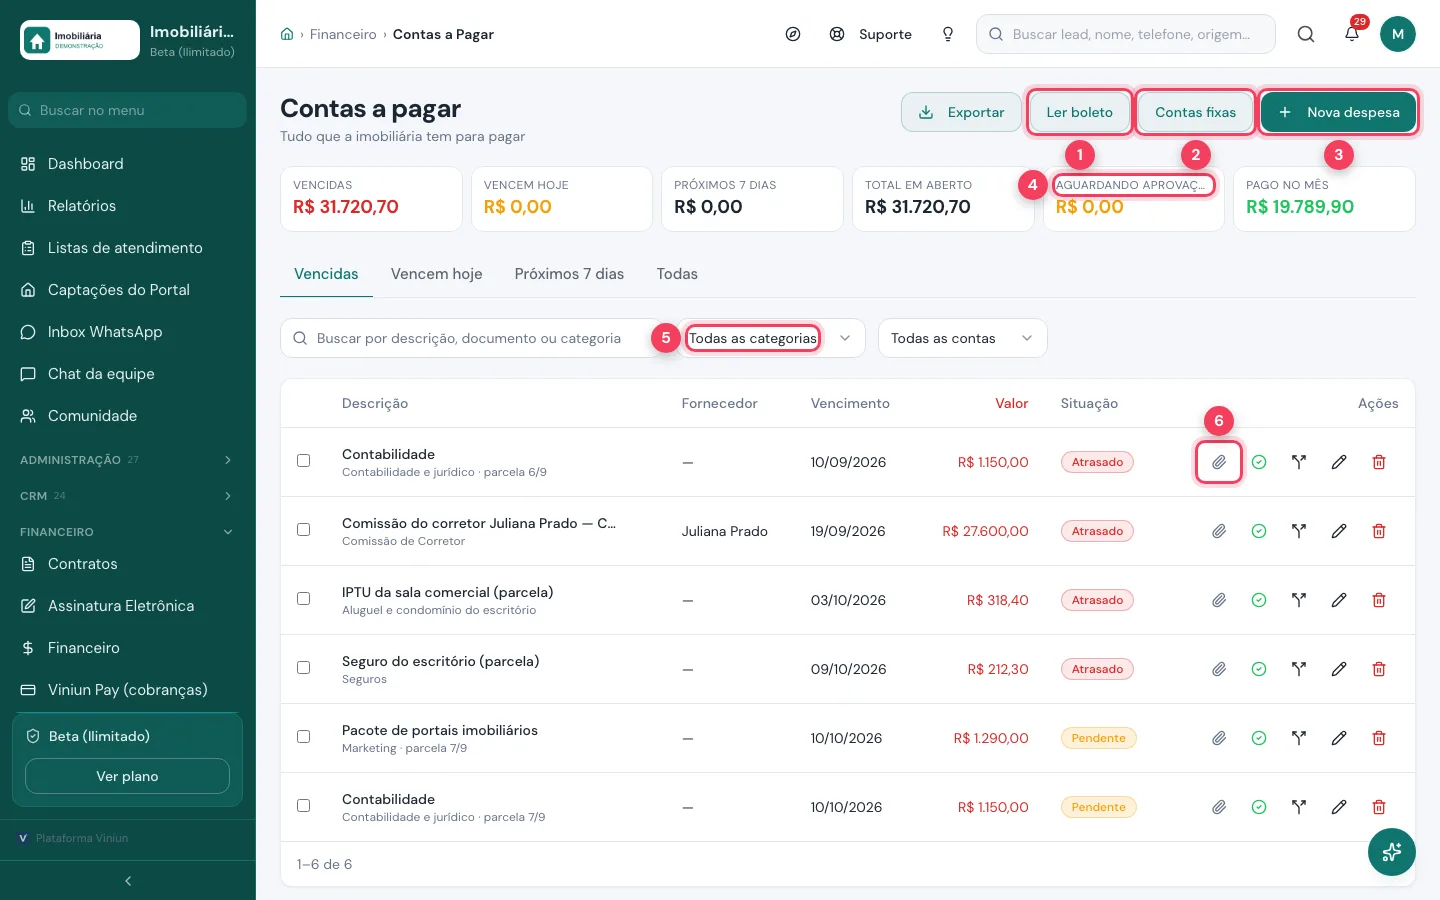Image resolution: width=1440 pixels, height=900 pixels.
Task: Open the notifications bell
Action: [1352, 34]
